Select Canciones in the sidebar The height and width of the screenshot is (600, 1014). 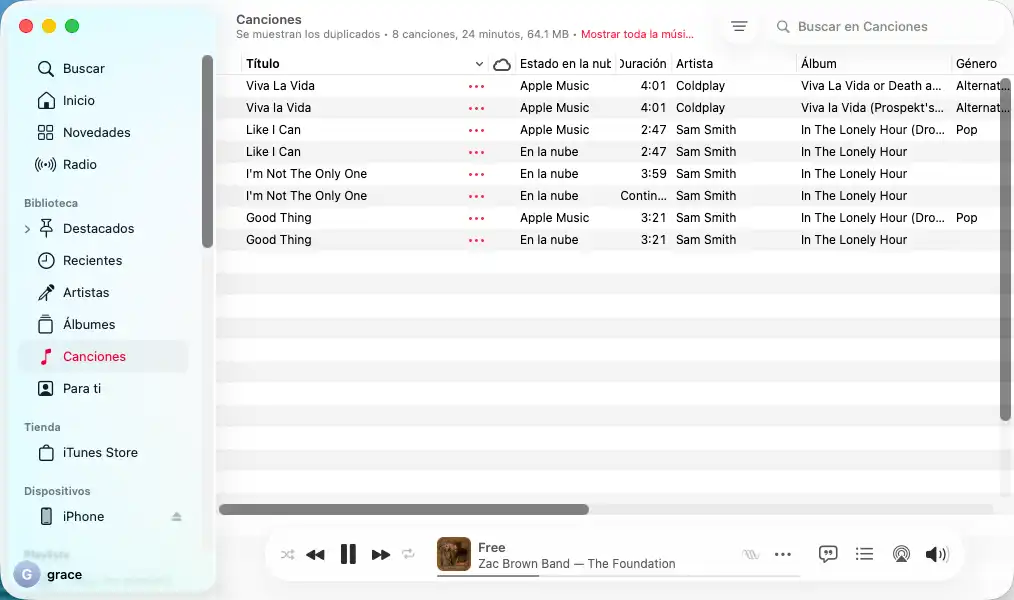point(103,357)
